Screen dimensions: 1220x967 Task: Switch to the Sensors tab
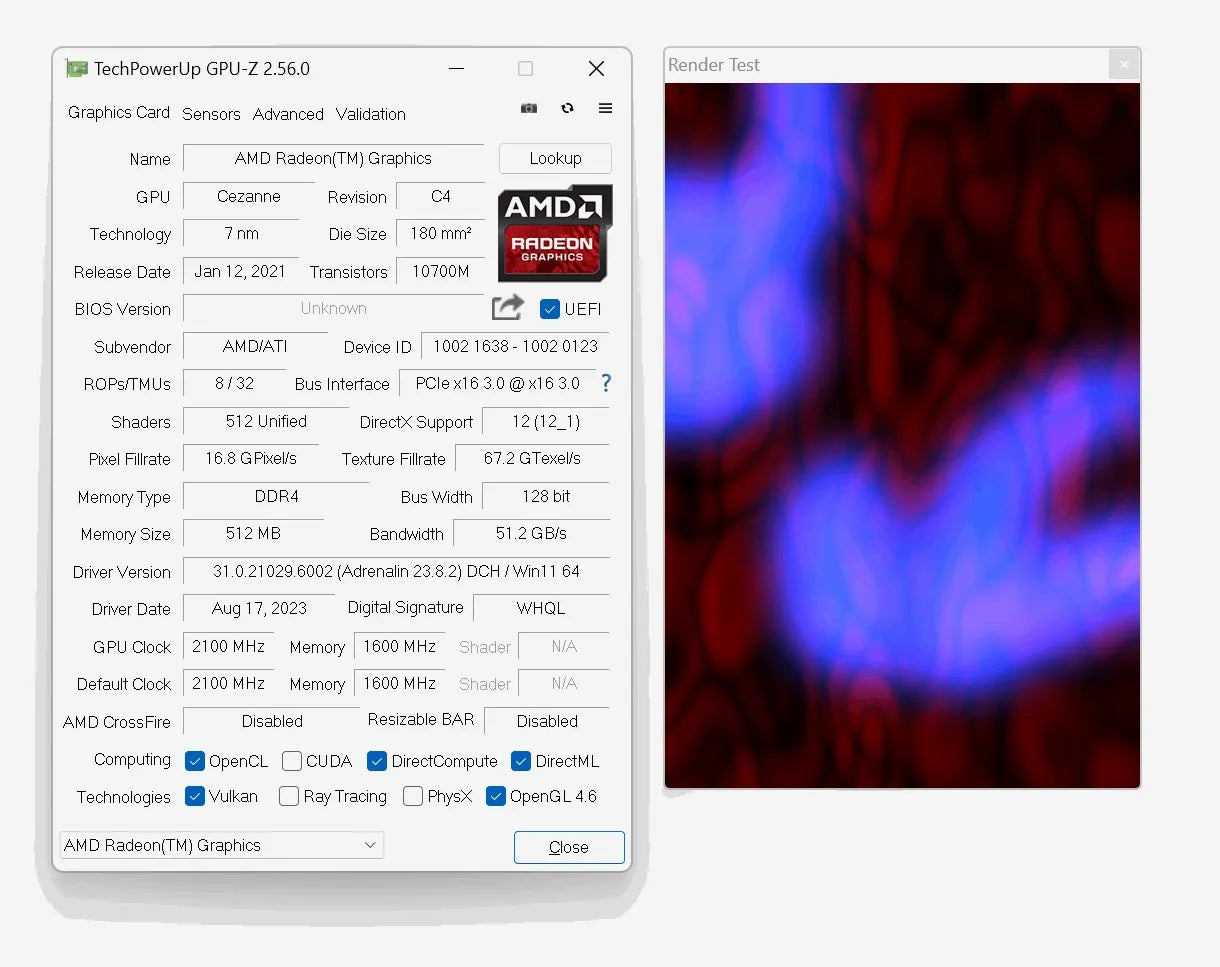[211, 114]
